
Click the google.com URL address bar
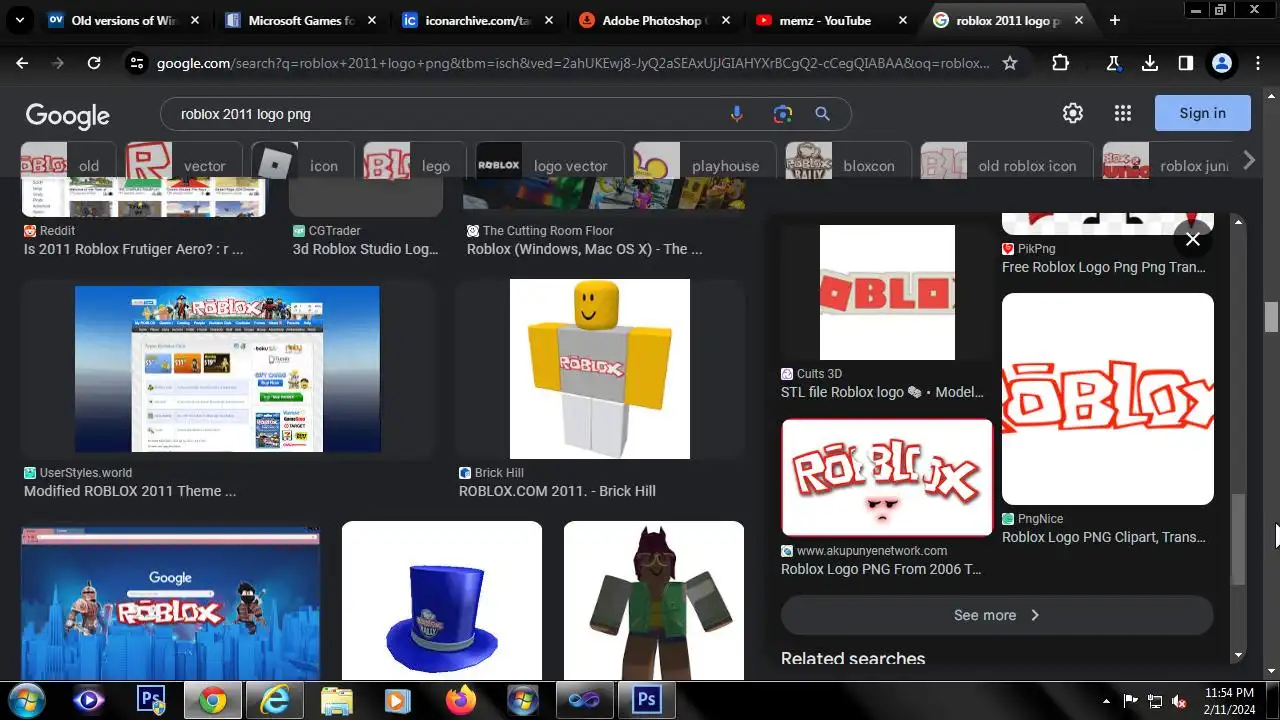click(573, 63)
